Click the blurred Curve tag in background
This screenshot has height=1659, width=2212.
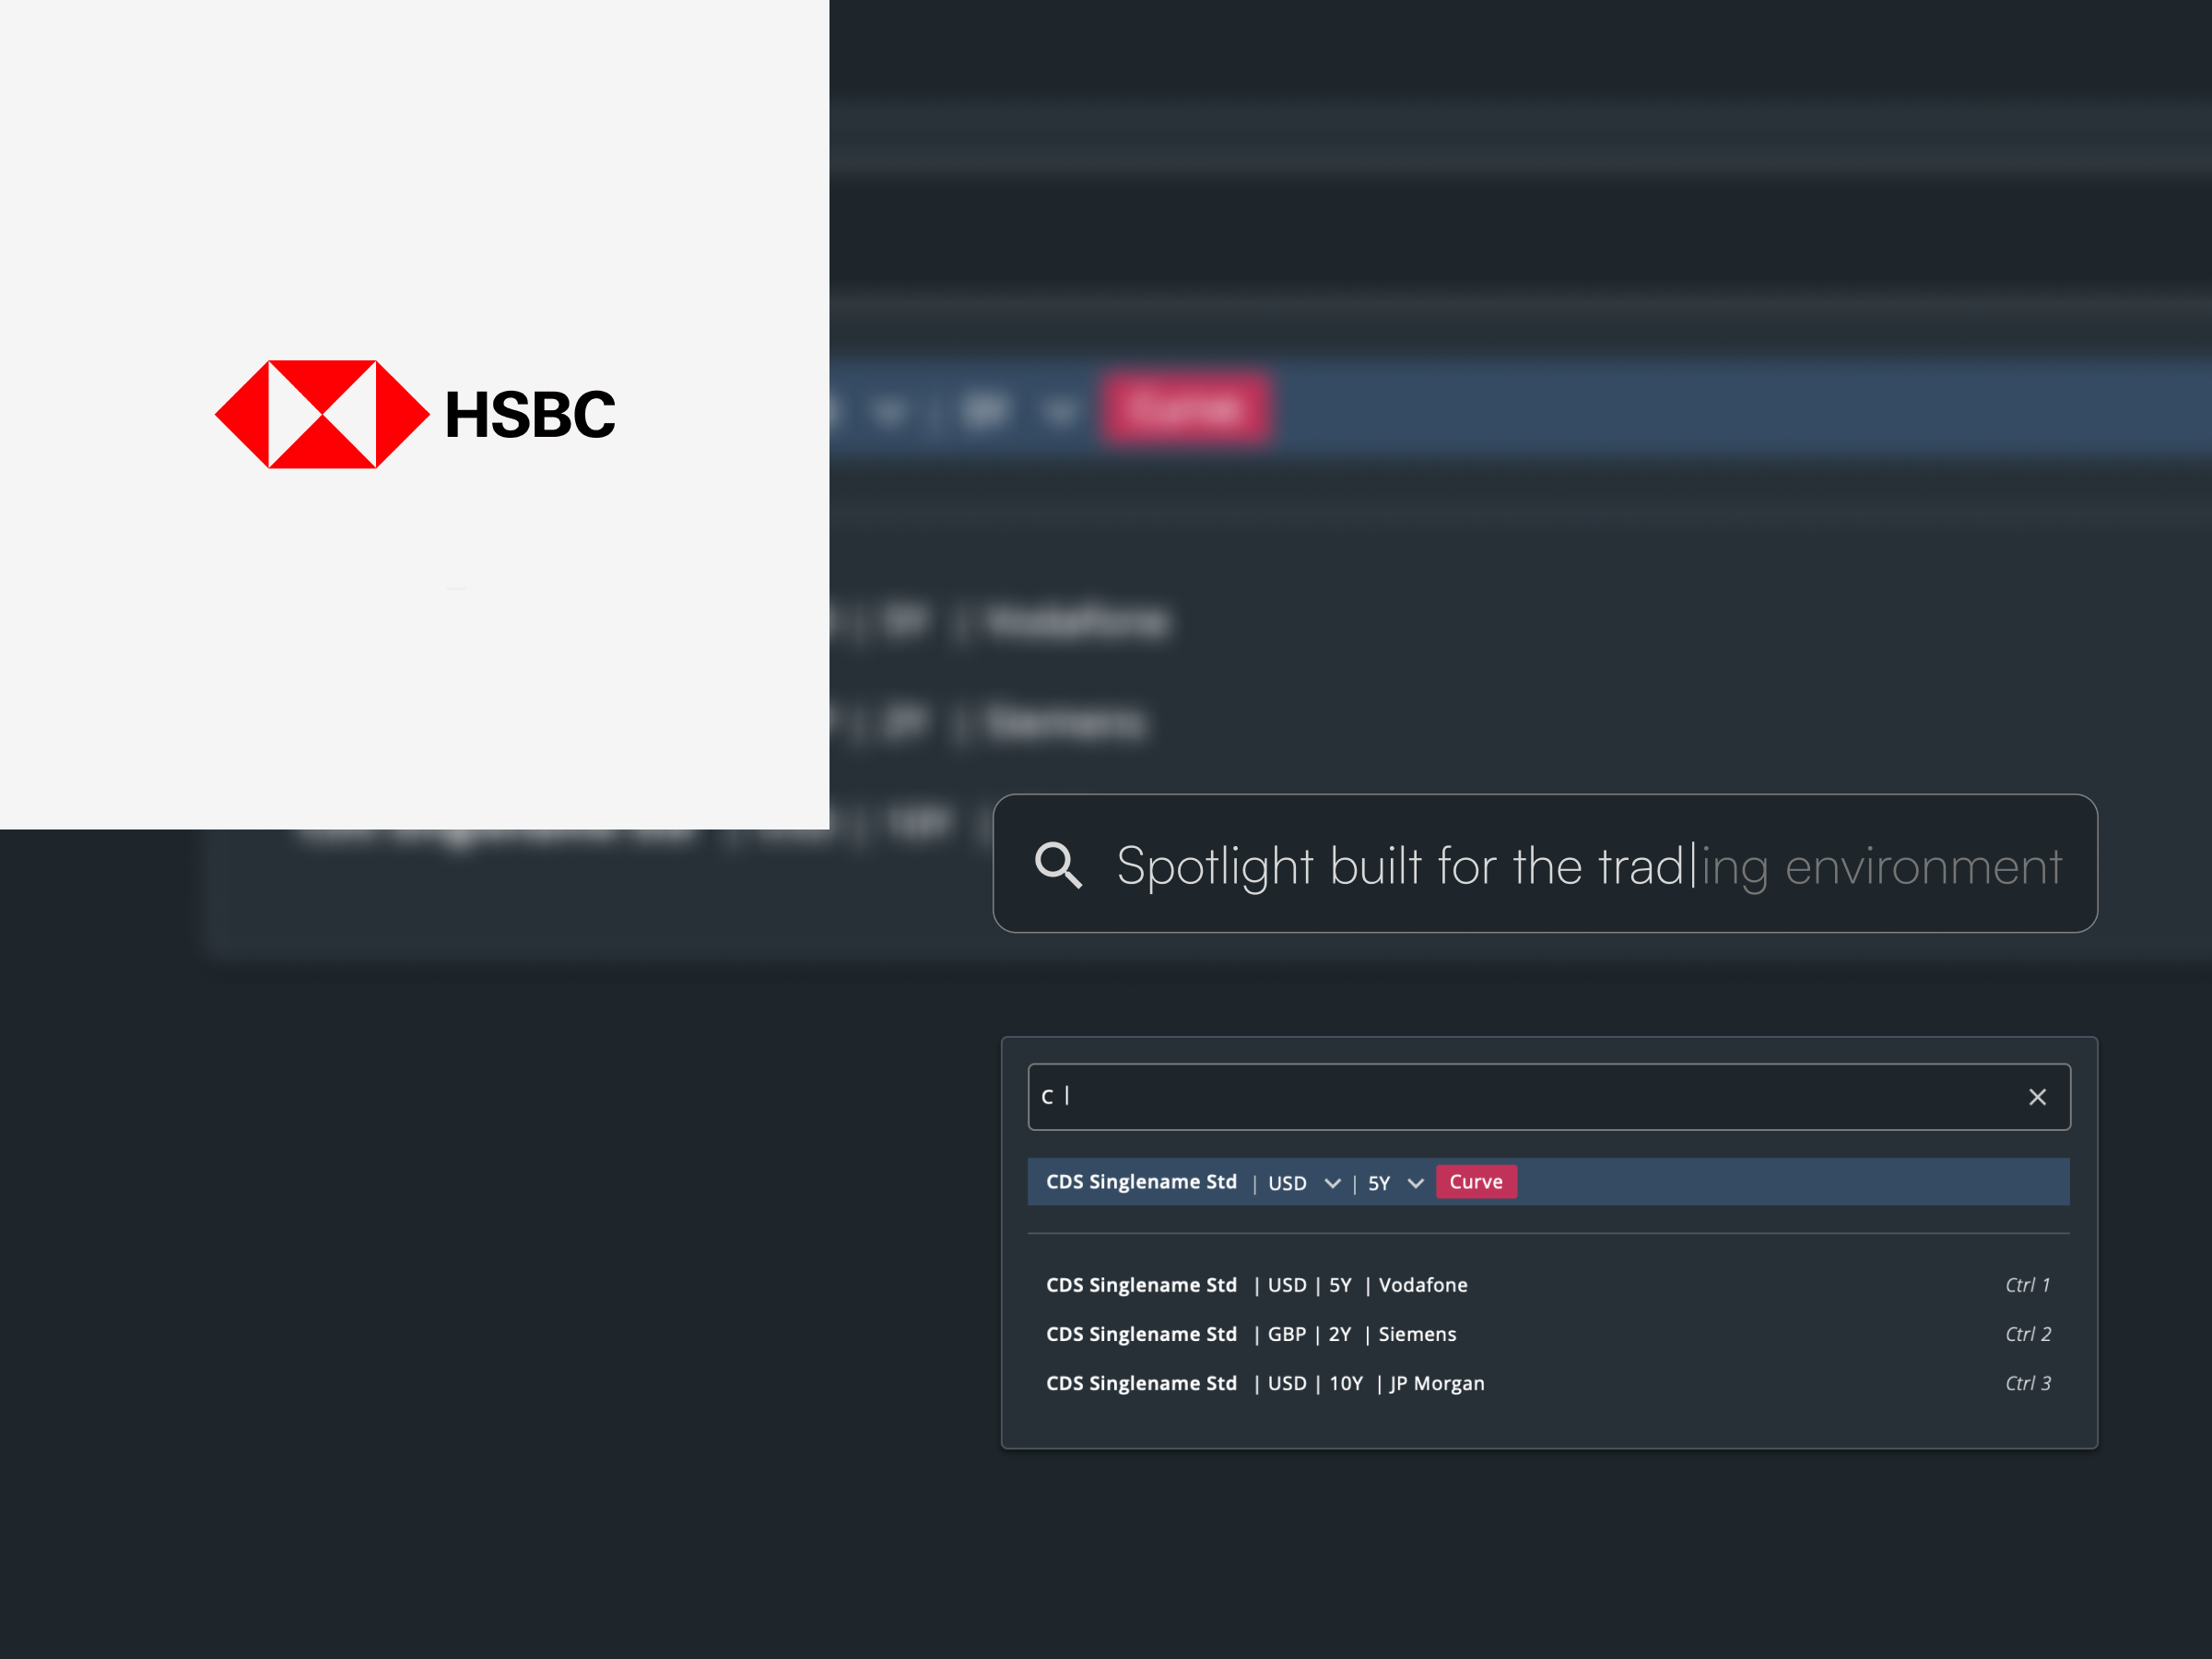click(1186, 408)
